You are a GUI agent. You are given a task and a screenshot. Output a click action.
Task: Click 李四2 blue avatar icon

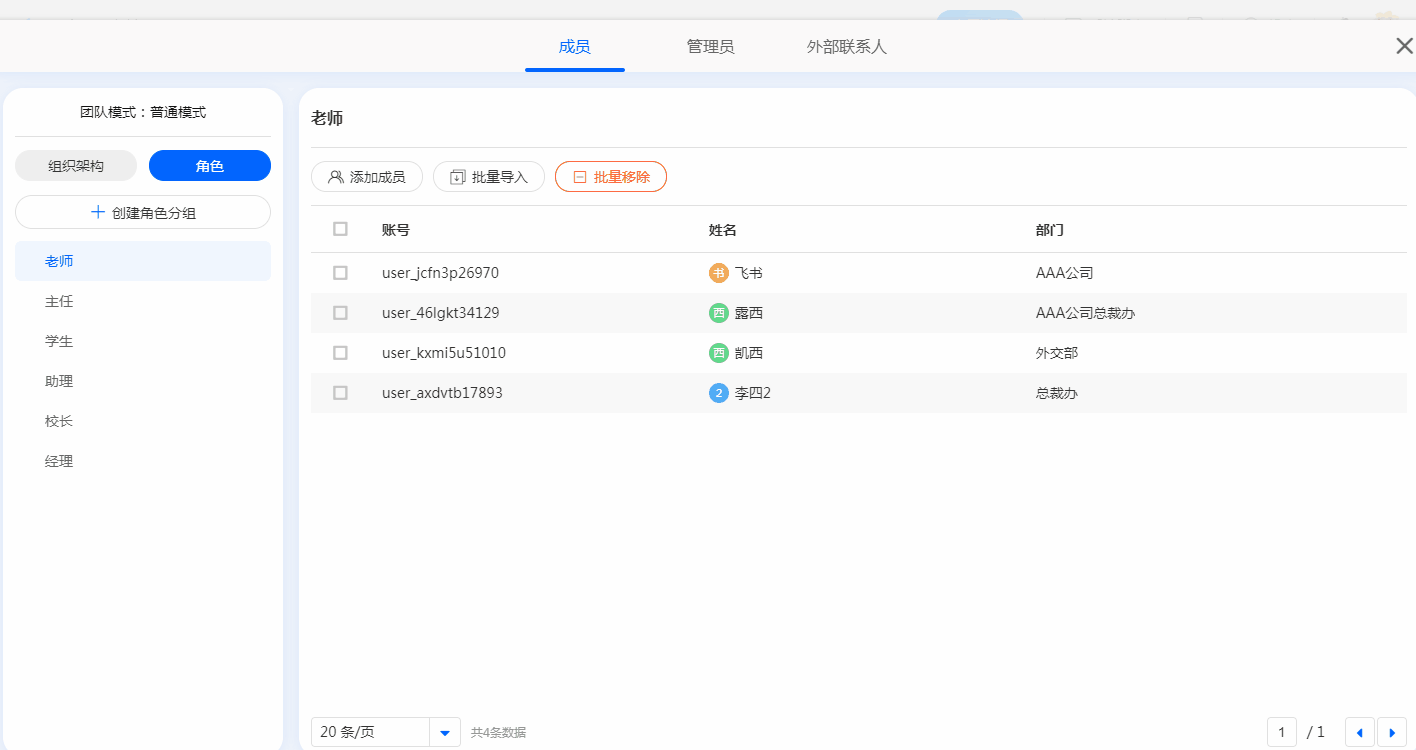[718, 393]
